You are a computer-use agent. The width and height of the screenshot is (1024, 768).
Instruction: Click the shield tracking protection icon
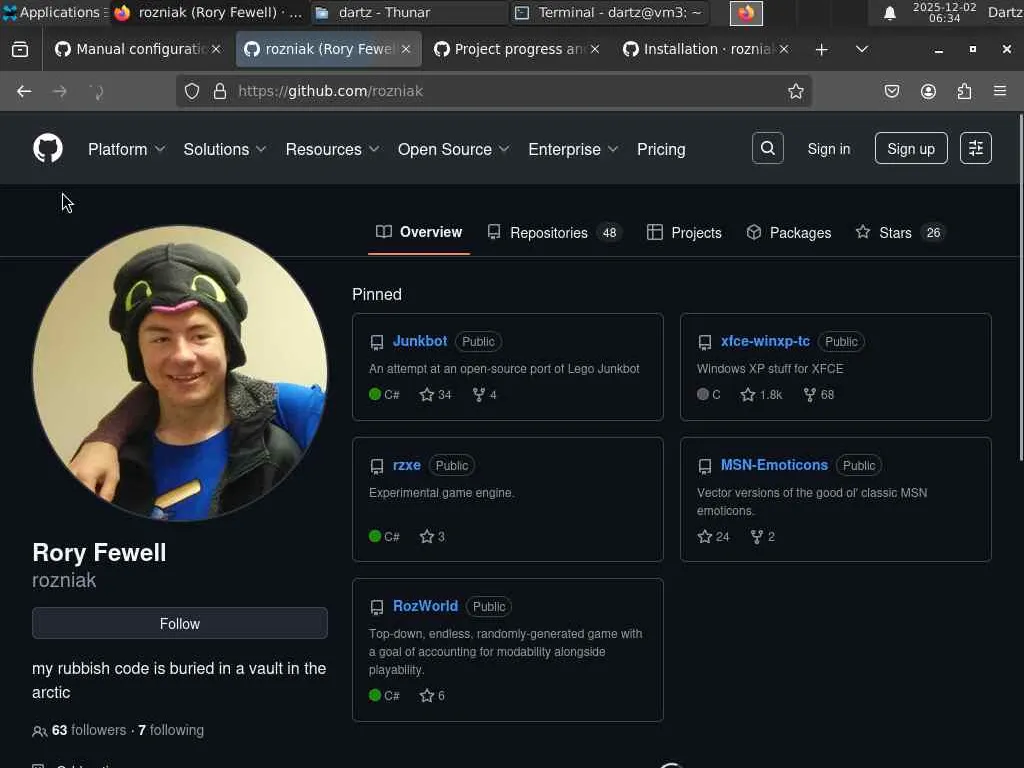pyautogui.click(x=191, y=91)
